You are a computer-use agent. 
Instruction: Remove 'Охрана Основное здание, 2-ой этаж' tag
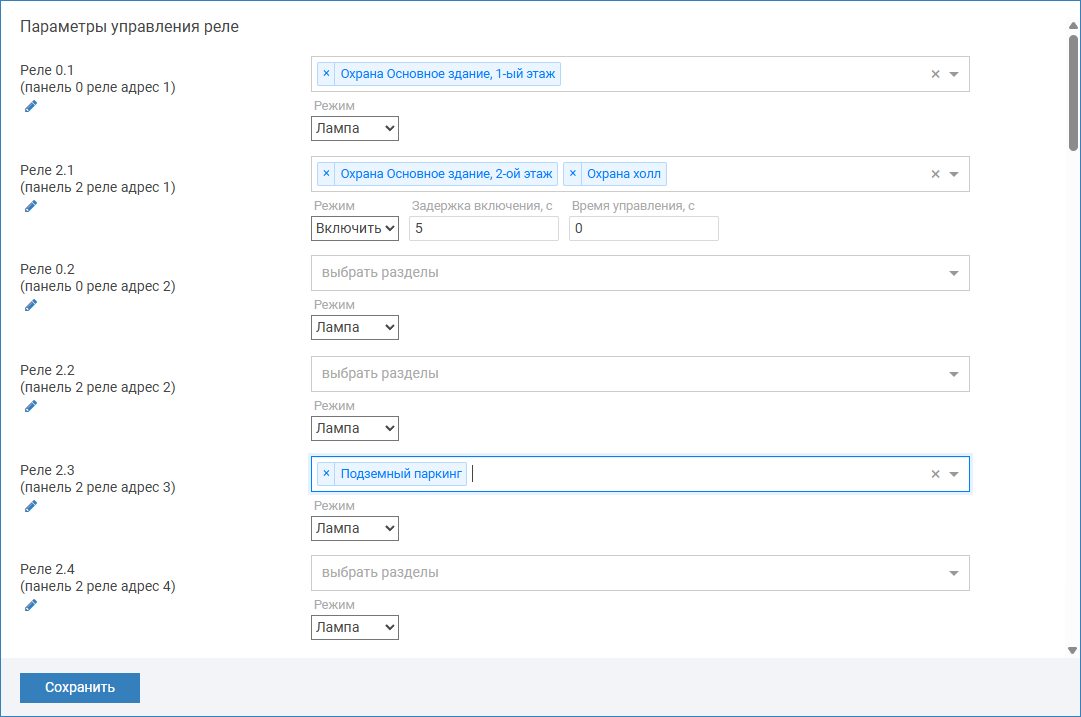(326, 174)
